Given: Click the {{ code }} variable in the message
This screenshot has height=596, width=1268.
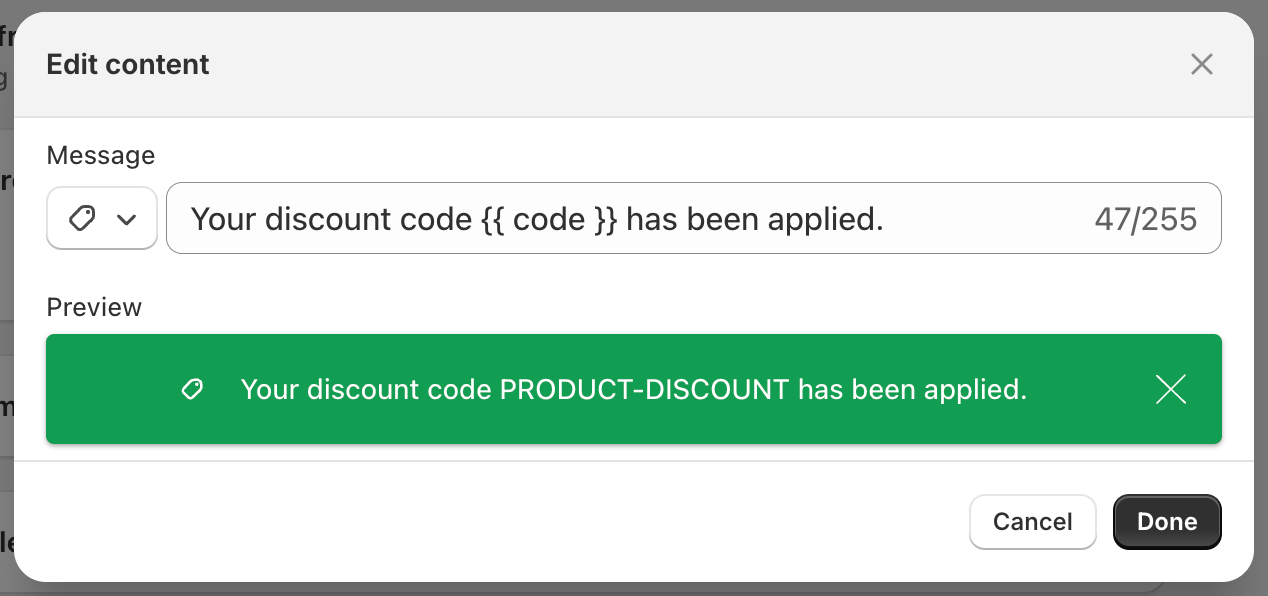Looking at the screenshot, I should pyautogui.click(x=549, y=218).
